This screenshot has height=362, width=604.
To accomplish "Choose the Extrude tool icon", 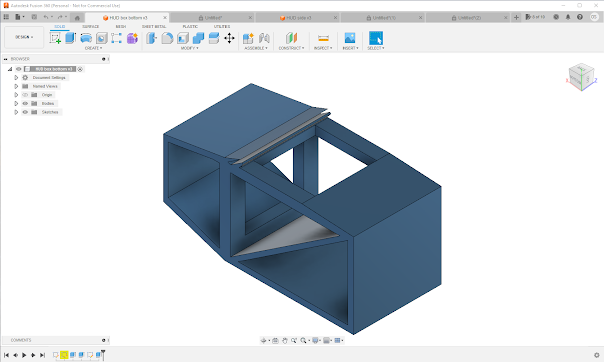I will pos(70,38).
